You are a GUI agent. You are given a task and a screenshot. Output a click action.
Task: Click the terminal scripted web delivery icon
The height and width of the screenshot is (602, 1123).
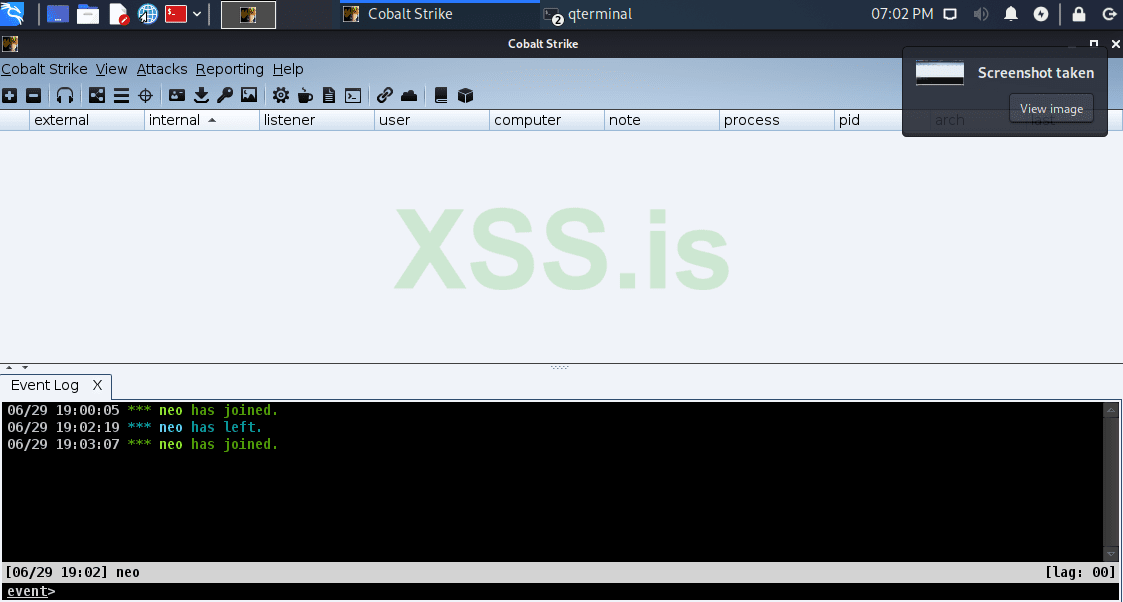coord(353,96)
